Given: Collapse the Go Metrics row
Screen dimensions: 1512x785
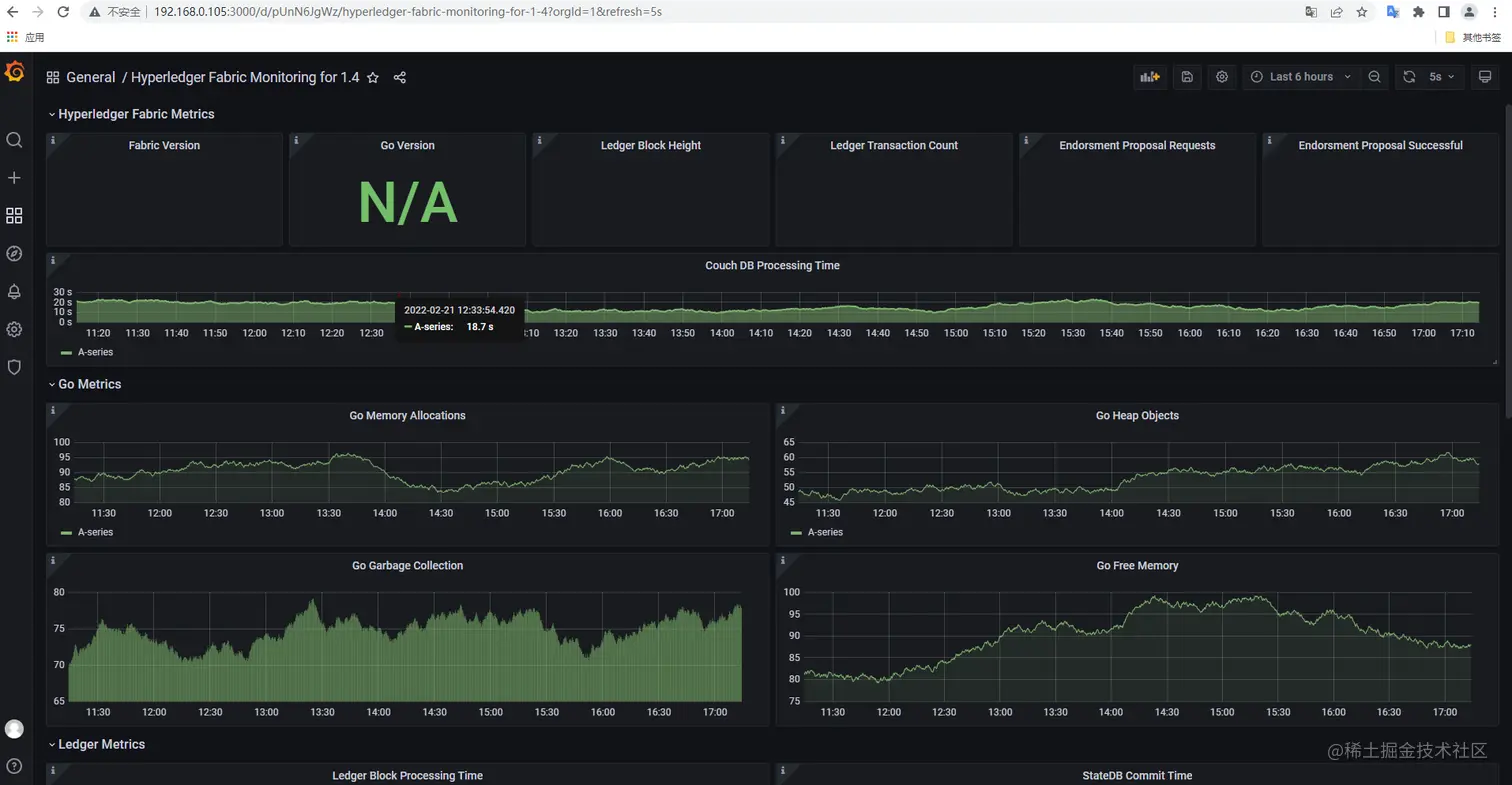Looking at the screenshot, I should point(85,384).
